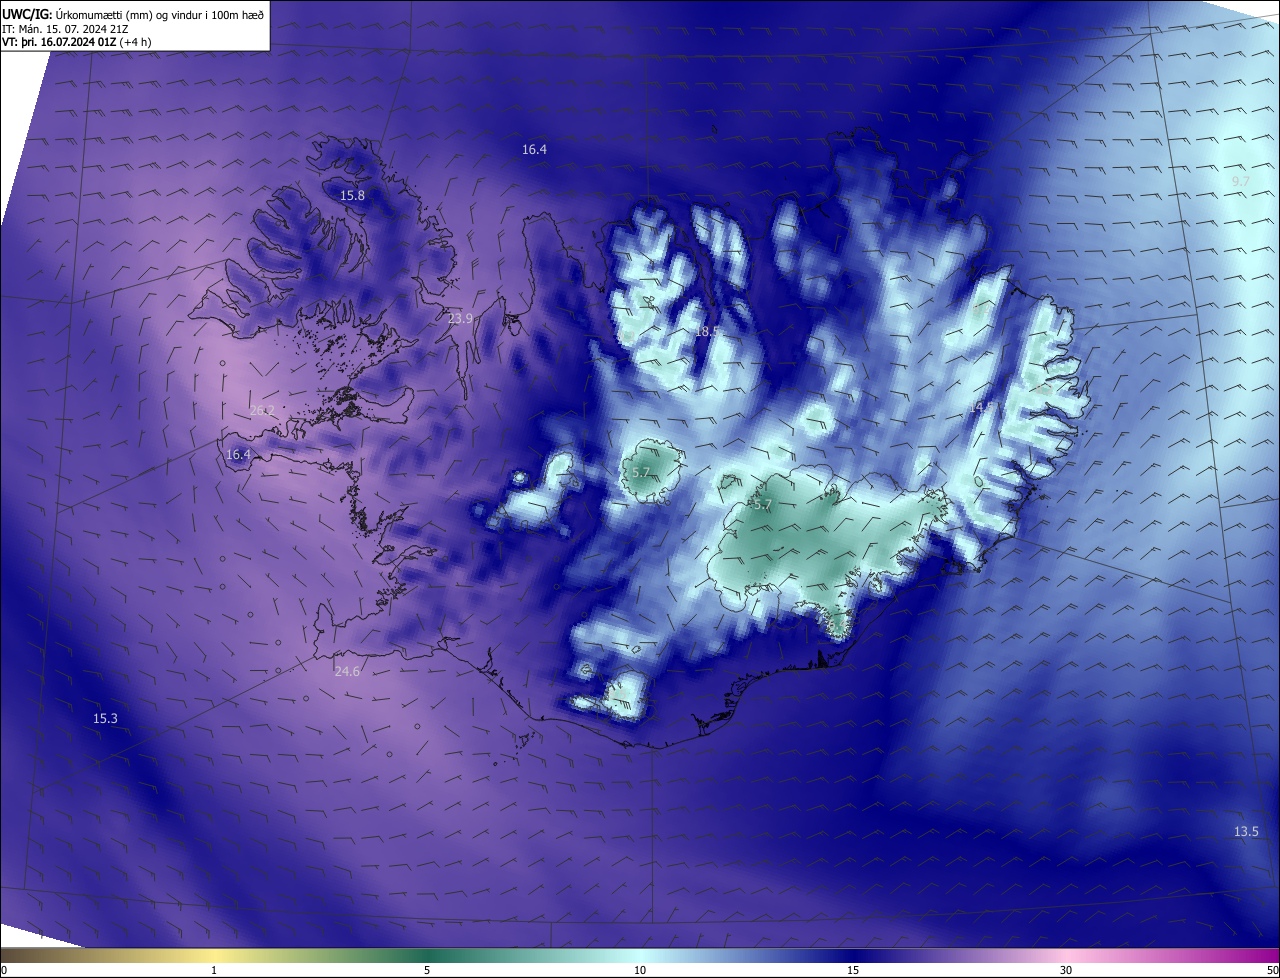Click the 18.5 value label on the map
The width and height of the screenshot is (1280, 978).
[707, 331]
